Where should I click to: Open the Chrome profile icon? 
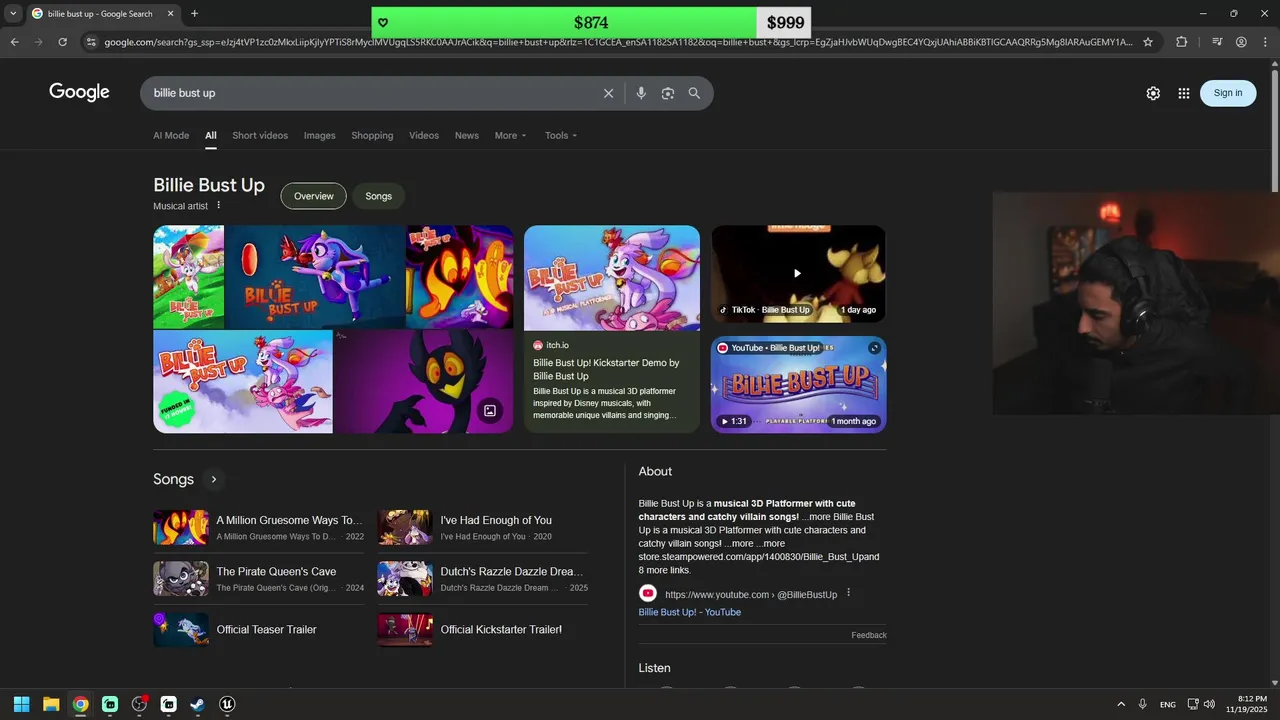tap(1241, 42)
